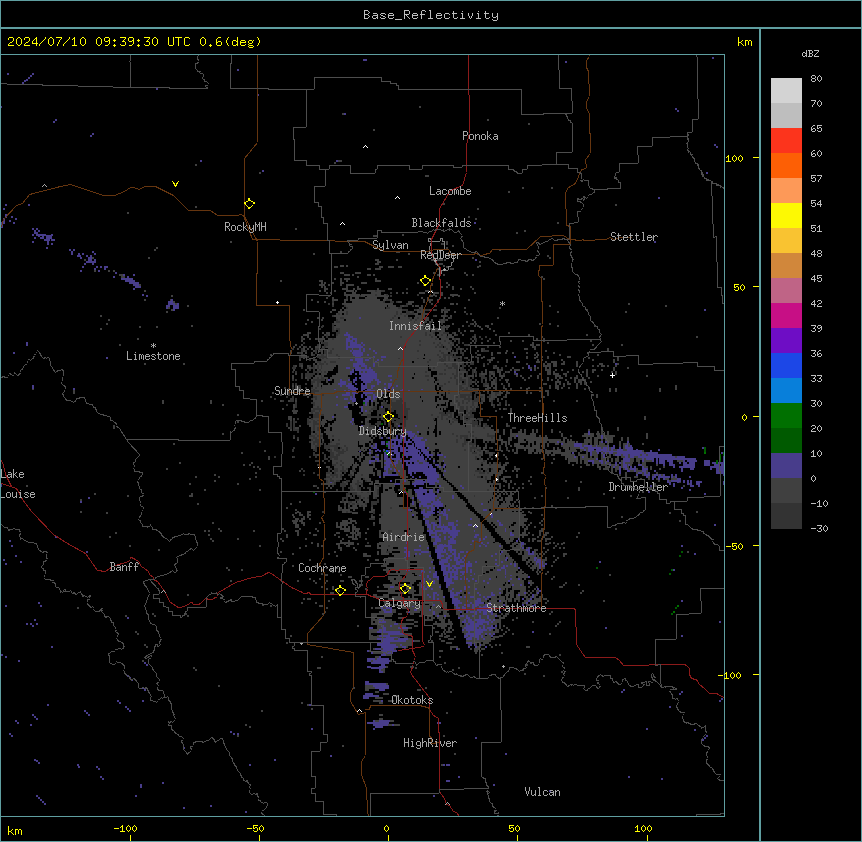Select the Cochrane label
The image size is (862, 842).
(x=322, y=568)
